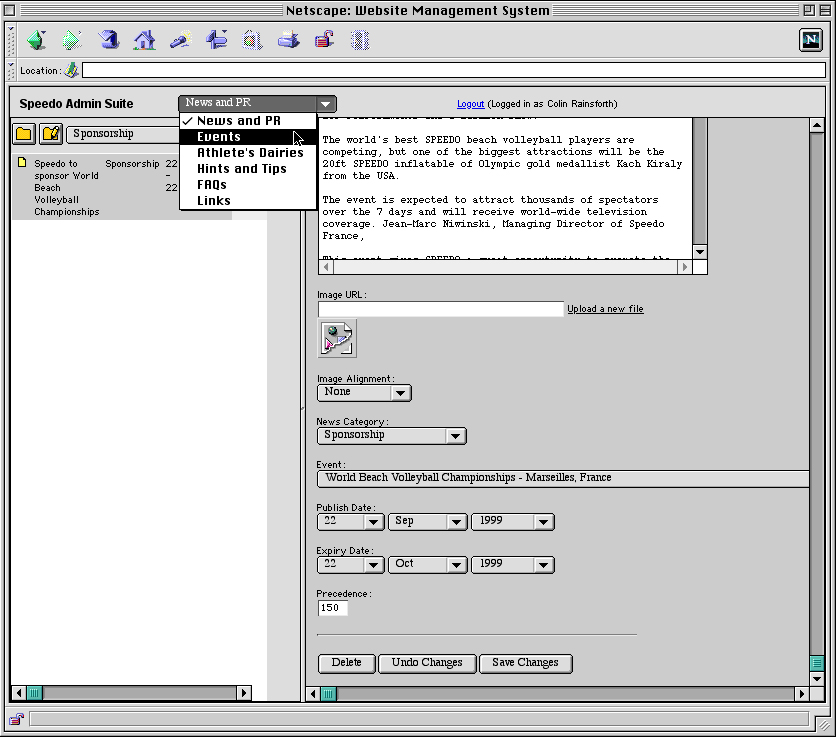The image size is (836, 737).
Task: Click the Logout link
Action: click(470, 104)
